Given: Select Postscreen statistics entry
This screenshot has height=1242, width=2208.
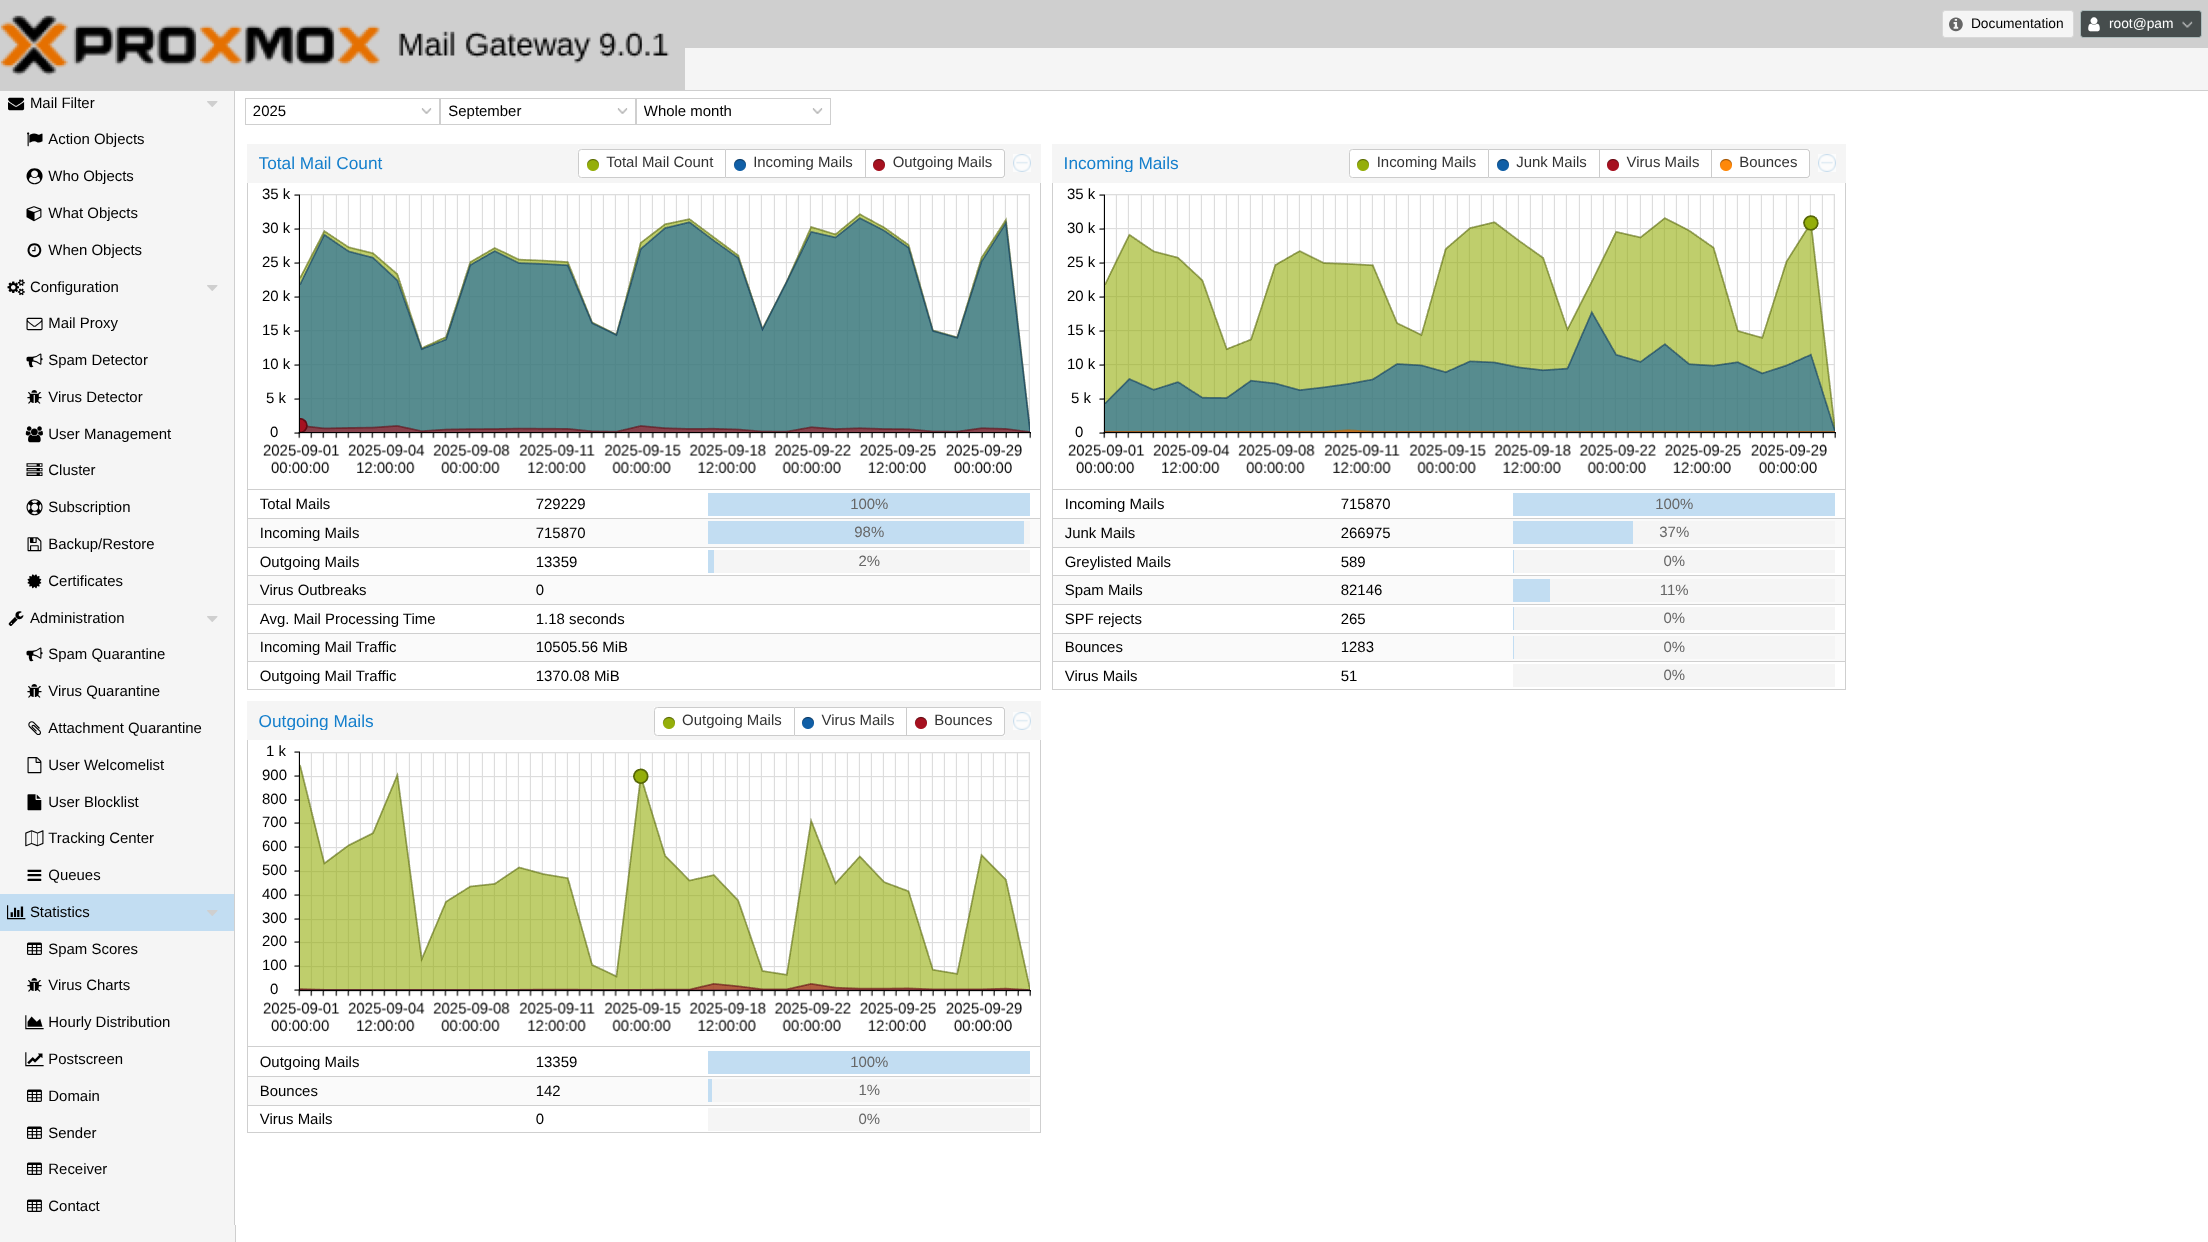Looking at the screenshot, I should pyautogui.click(x=85, y=1059).
